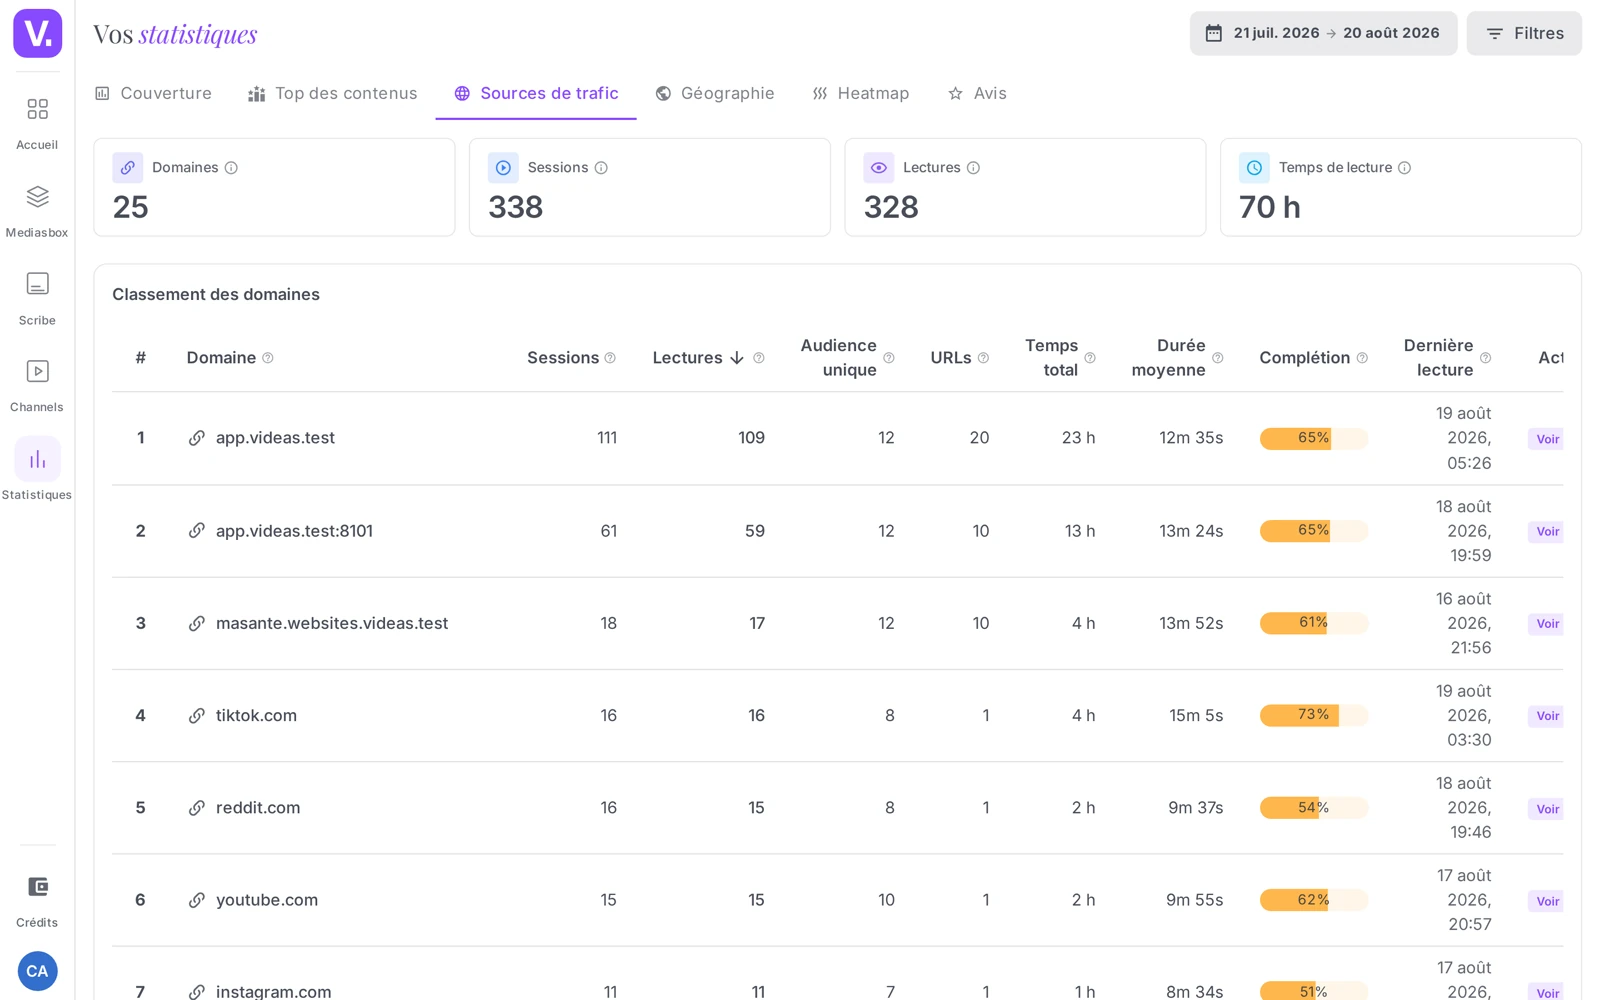The width and height of the screenshot is (1600, 1000).
Task: Select the masante.websites.videas.test domain name
Action: point(332,624)
